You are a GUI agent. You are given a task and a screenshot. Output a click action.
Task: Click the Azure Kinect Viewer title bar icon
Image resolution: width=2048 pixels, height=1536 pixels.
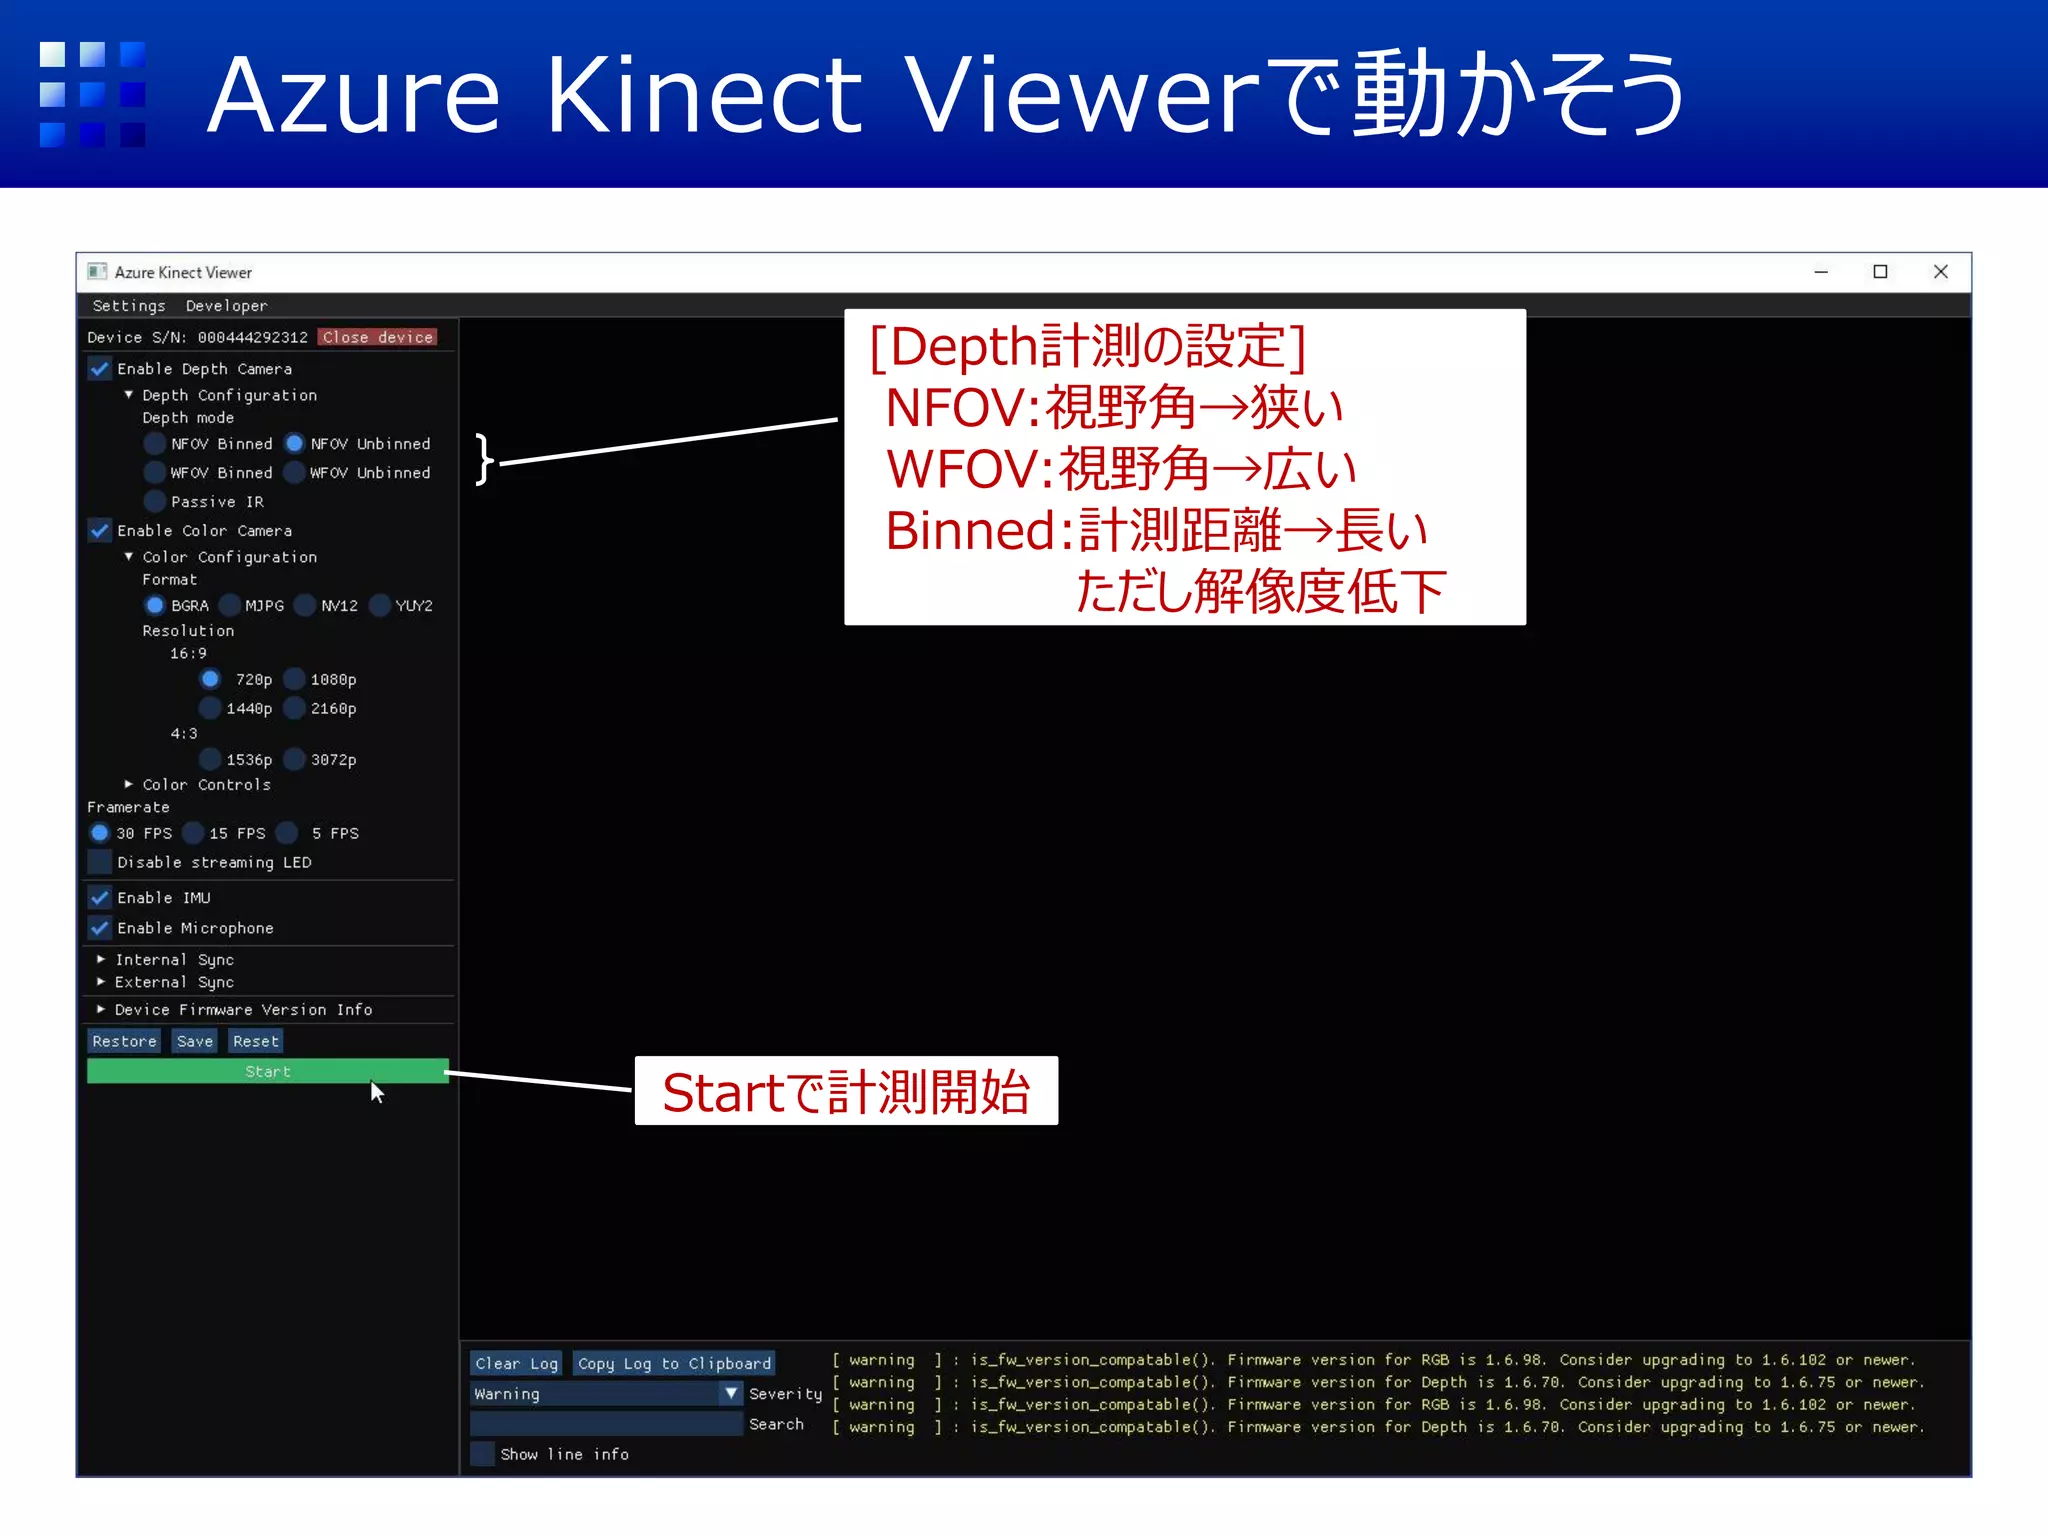pyautogui.click(x=97, y=272)
